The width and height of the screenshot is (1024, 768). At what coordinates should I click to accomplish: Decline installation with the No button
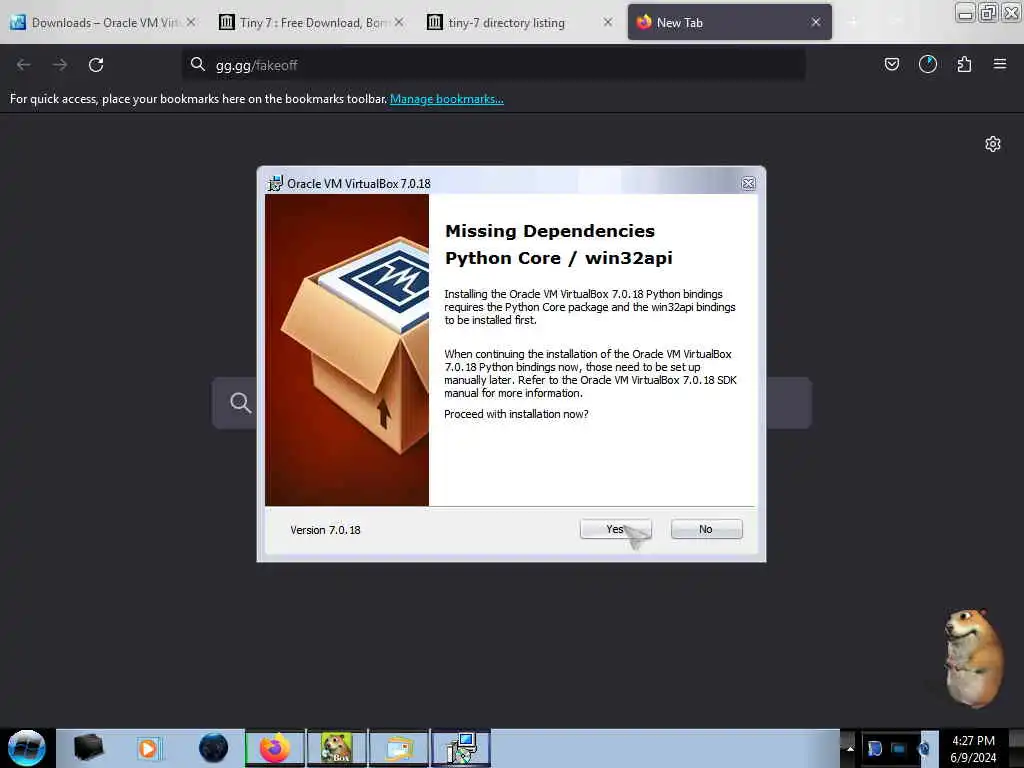pyautogui.click(x=706, y=529)
